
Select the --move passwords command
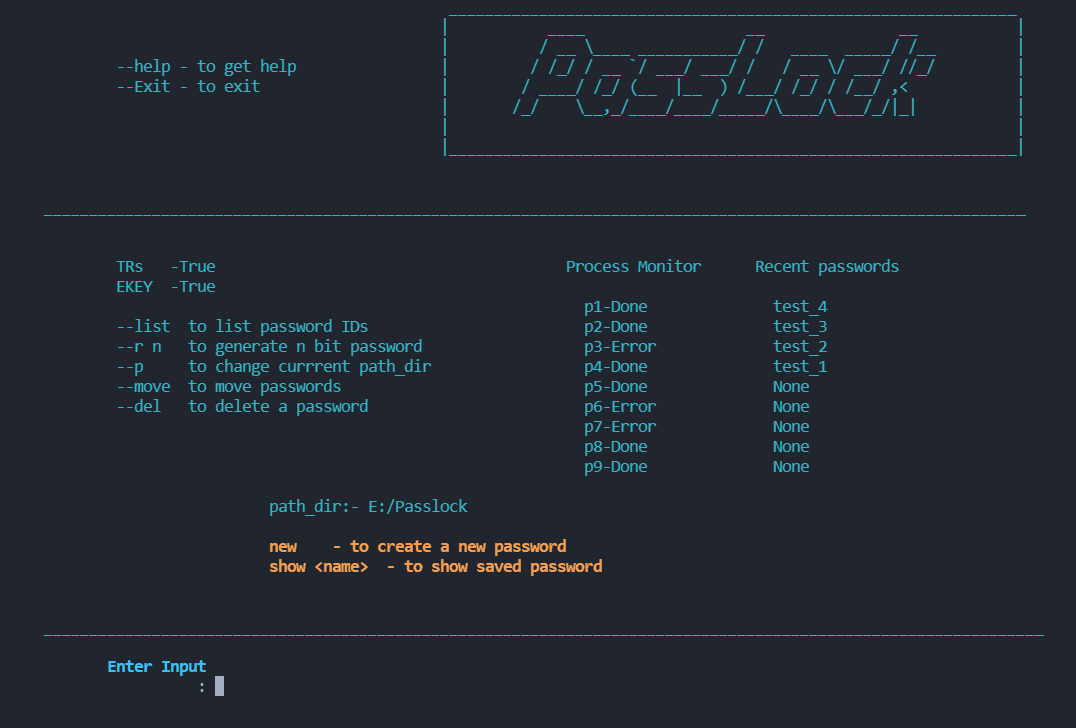[x=143, y=386]
